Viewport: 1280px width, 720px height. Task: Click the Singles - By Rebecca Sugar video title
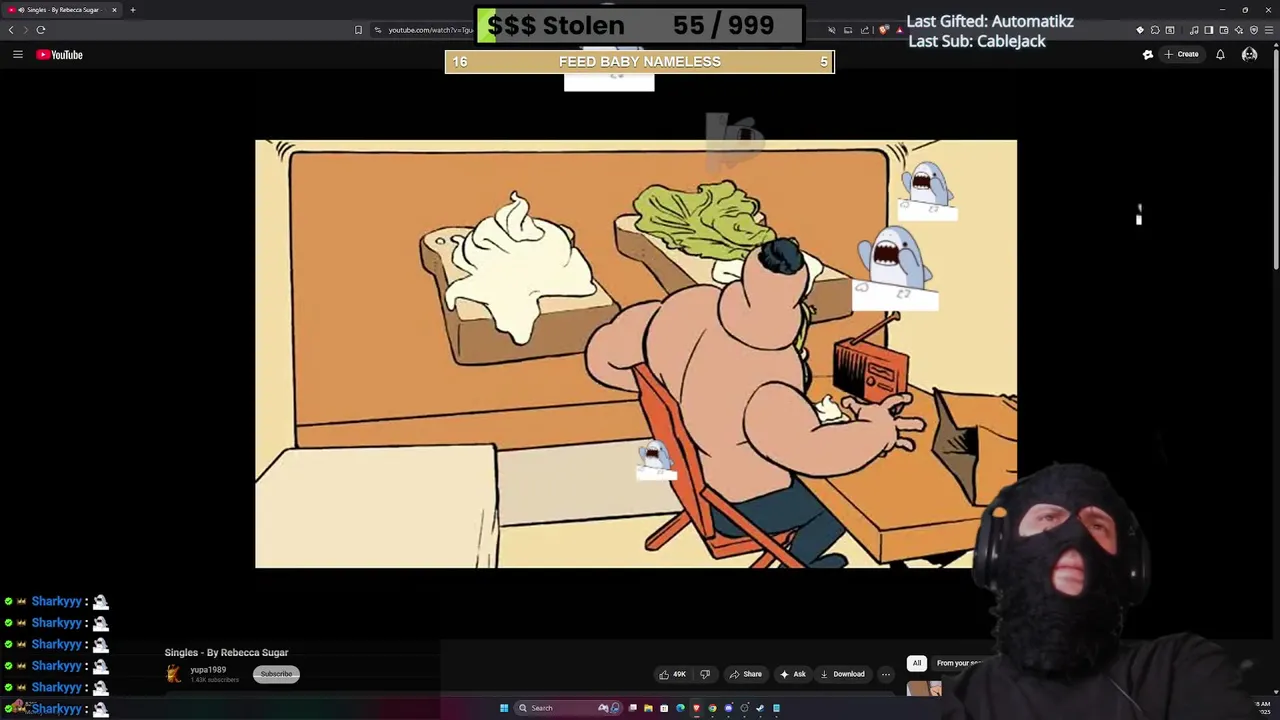(226, 653)
